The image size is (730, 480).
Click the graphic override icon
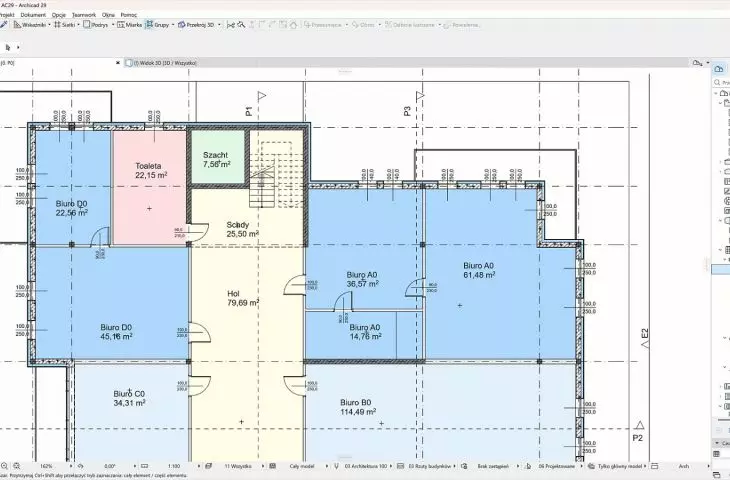pos(464,466)
